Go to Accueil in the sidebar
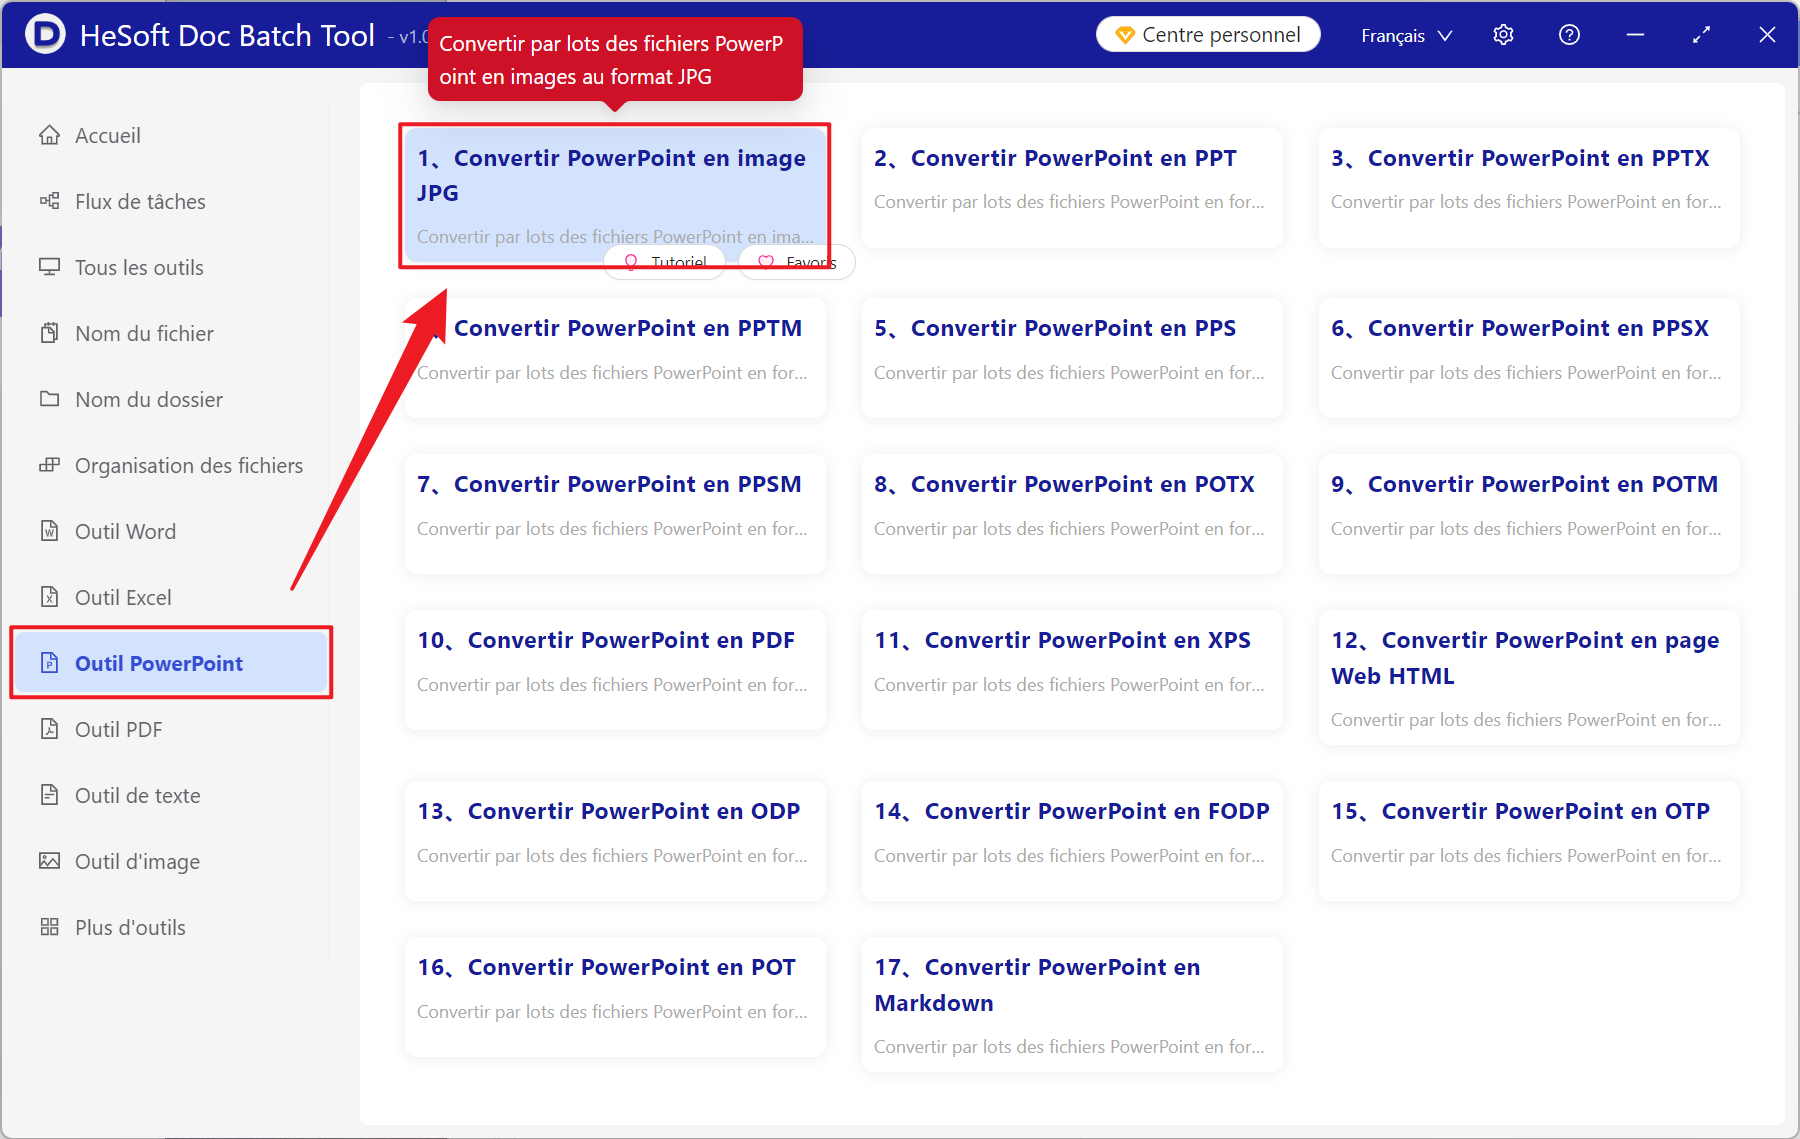The height and width of the screenshot is (1139, 1800). [170, 135]
